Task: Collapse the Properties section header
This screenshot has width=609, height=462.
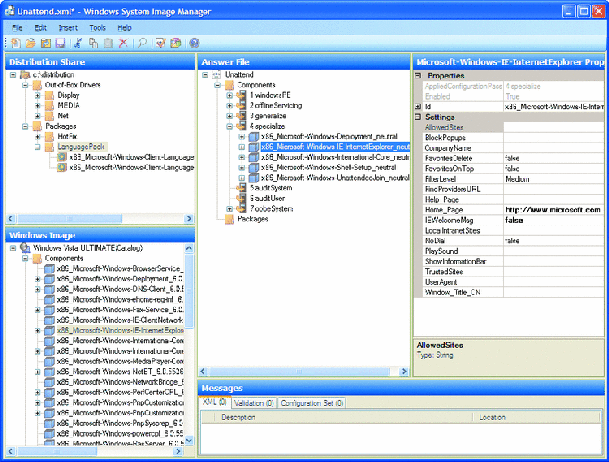Action: pos(418,75)
